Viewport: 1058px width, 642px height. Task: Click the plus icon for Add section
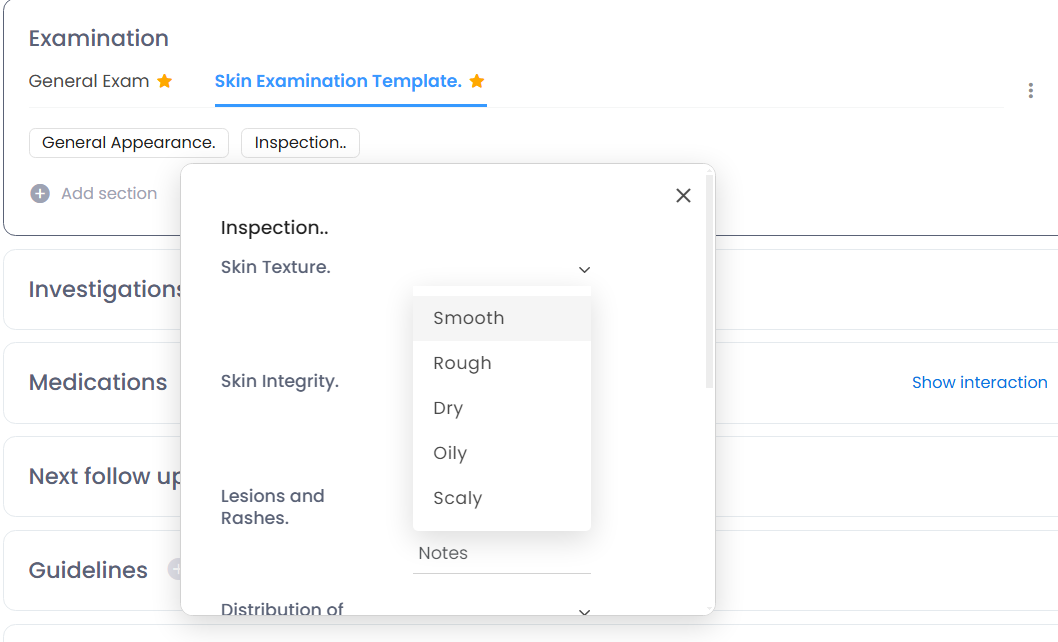pyautogui.click(x=40, y=194)
